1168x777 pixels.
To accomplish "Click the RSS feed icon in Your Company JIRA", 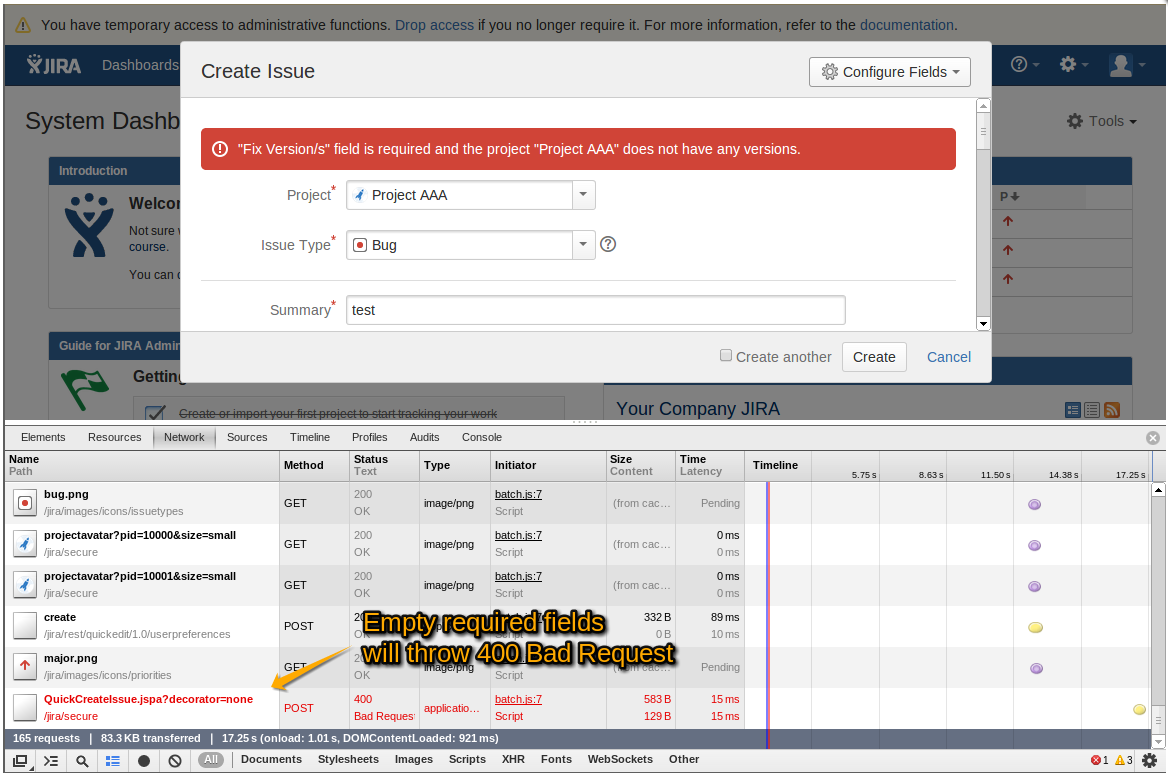I will 1112,410.
